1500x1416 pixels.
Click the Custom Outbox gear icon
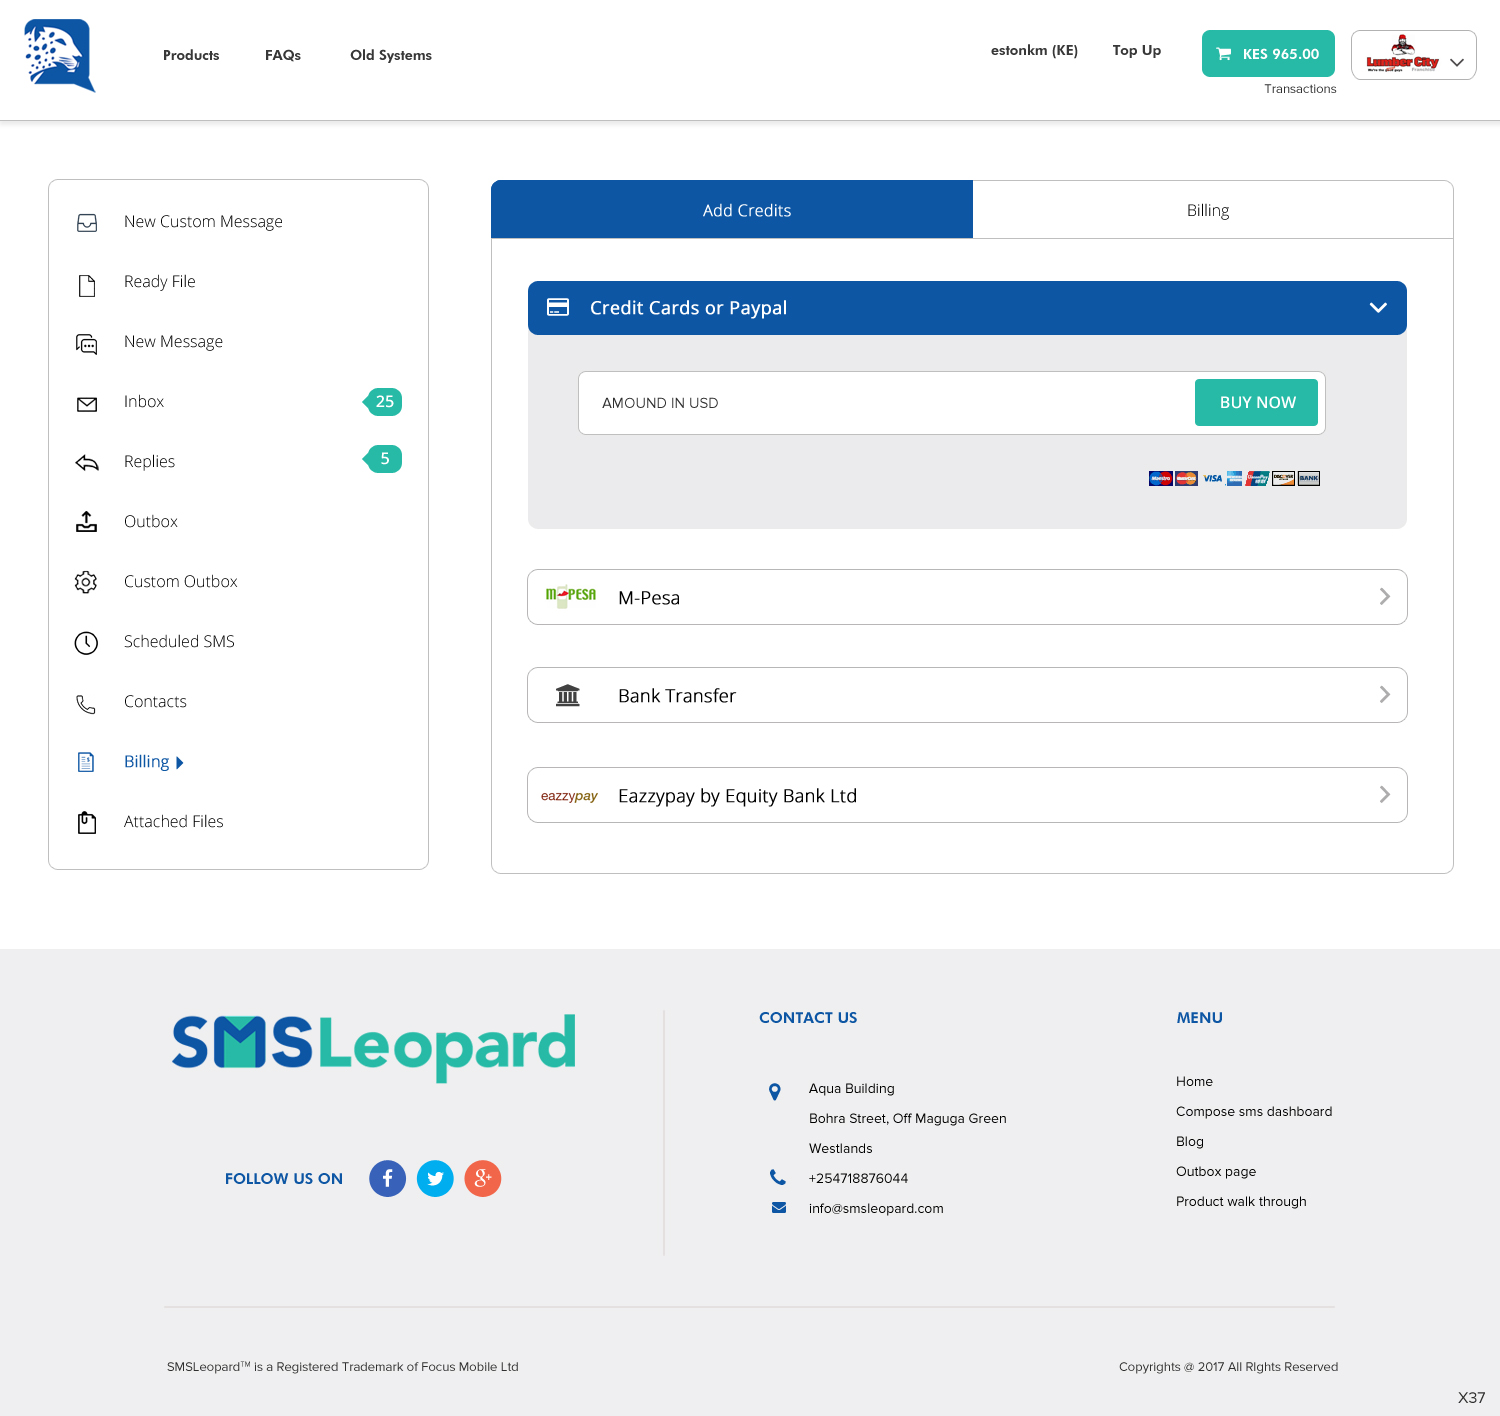click(86, 582)
